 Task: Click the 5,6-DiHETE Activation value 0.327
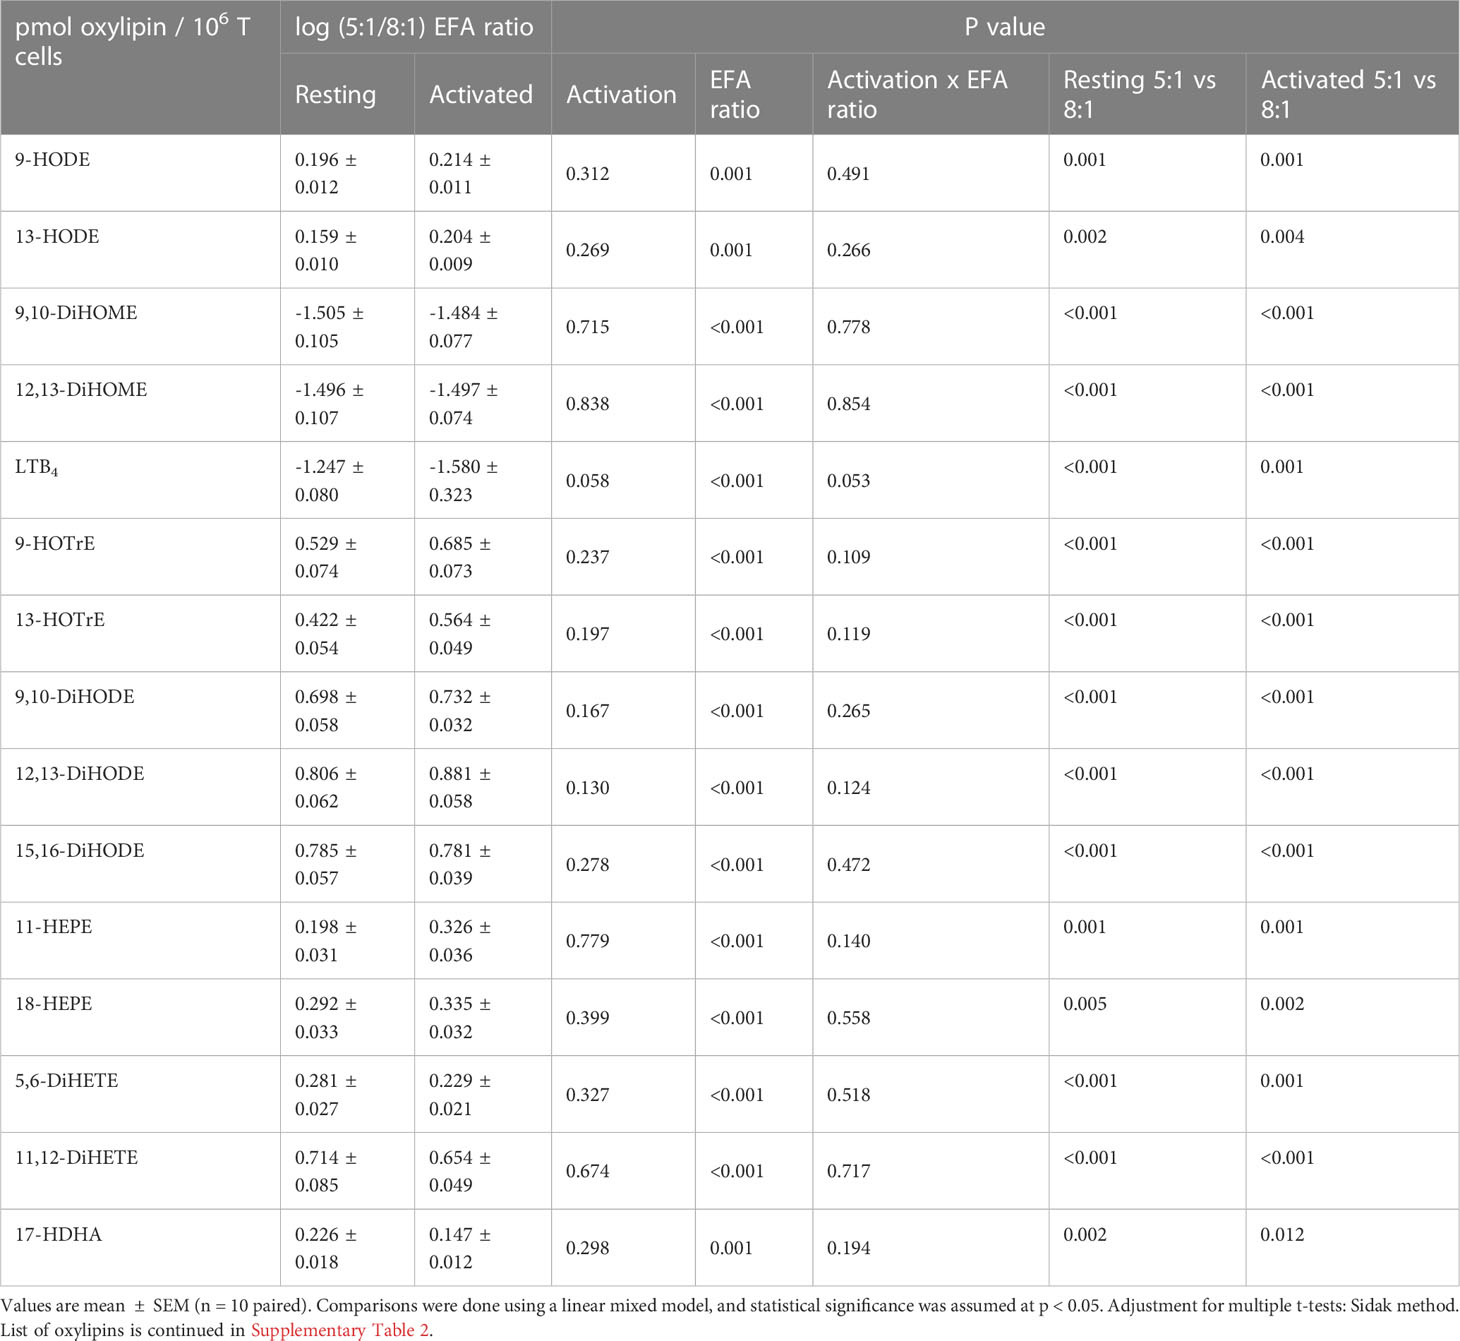click(588, 1095)
